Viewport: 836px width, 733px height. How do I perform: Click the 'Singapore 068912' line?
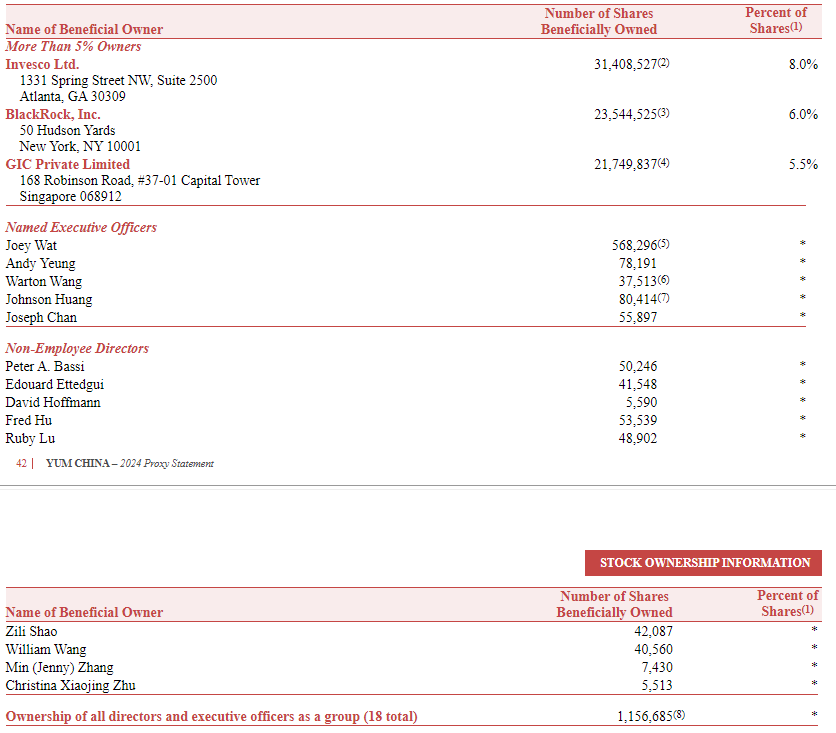(70, 197)
